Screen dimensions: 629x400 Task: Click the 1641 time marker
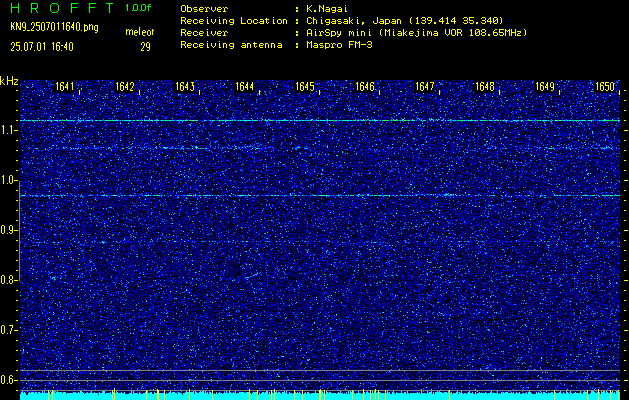point(65,87)
